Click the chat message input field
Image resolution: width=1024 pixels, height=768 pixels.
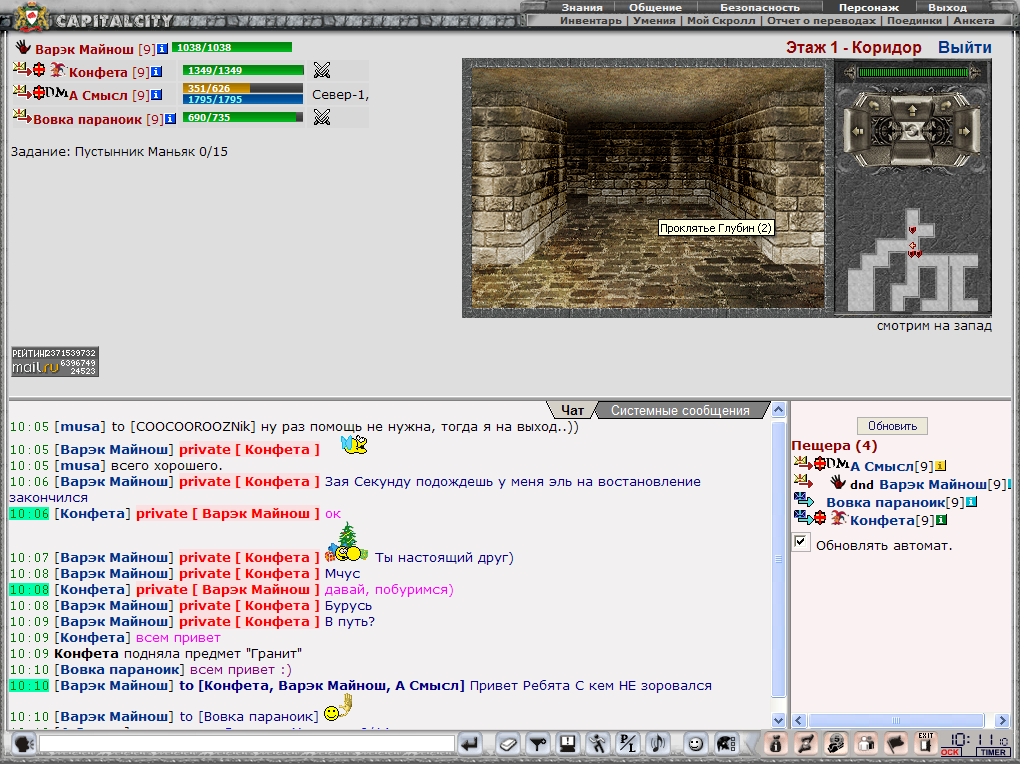click(246, 743)
